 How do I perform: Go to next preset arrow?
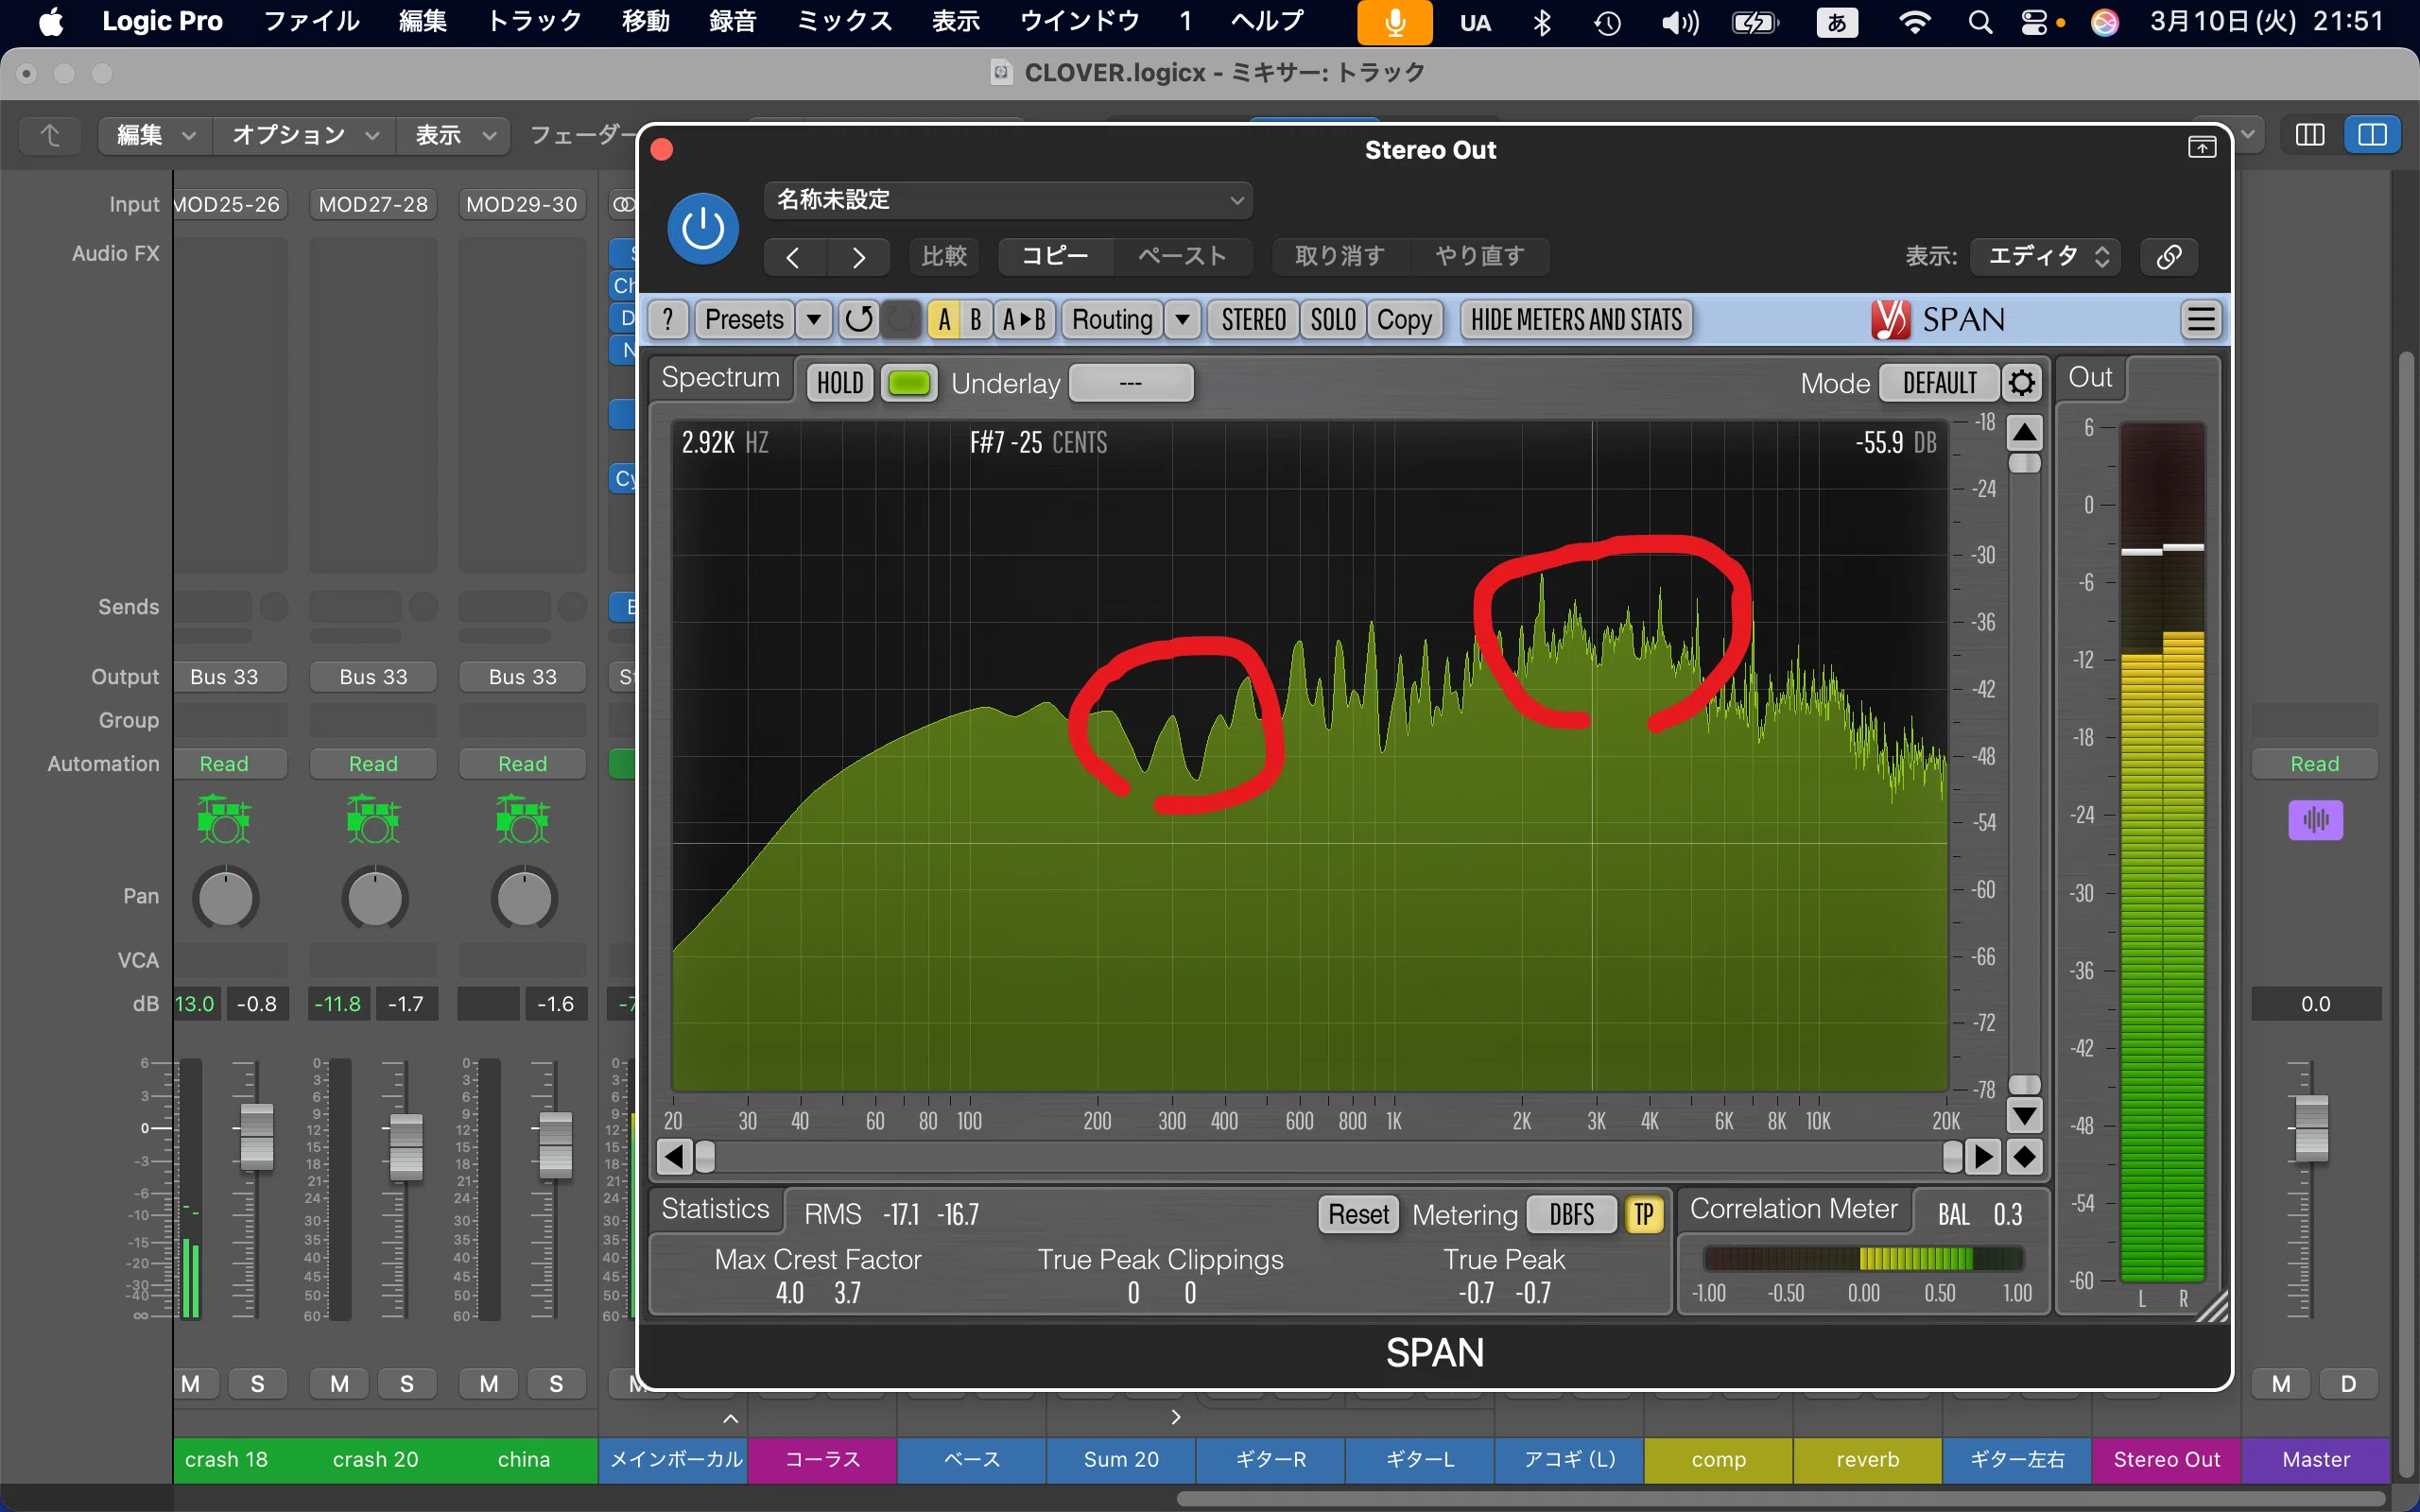pyautogui.click(x=858, y=257)
